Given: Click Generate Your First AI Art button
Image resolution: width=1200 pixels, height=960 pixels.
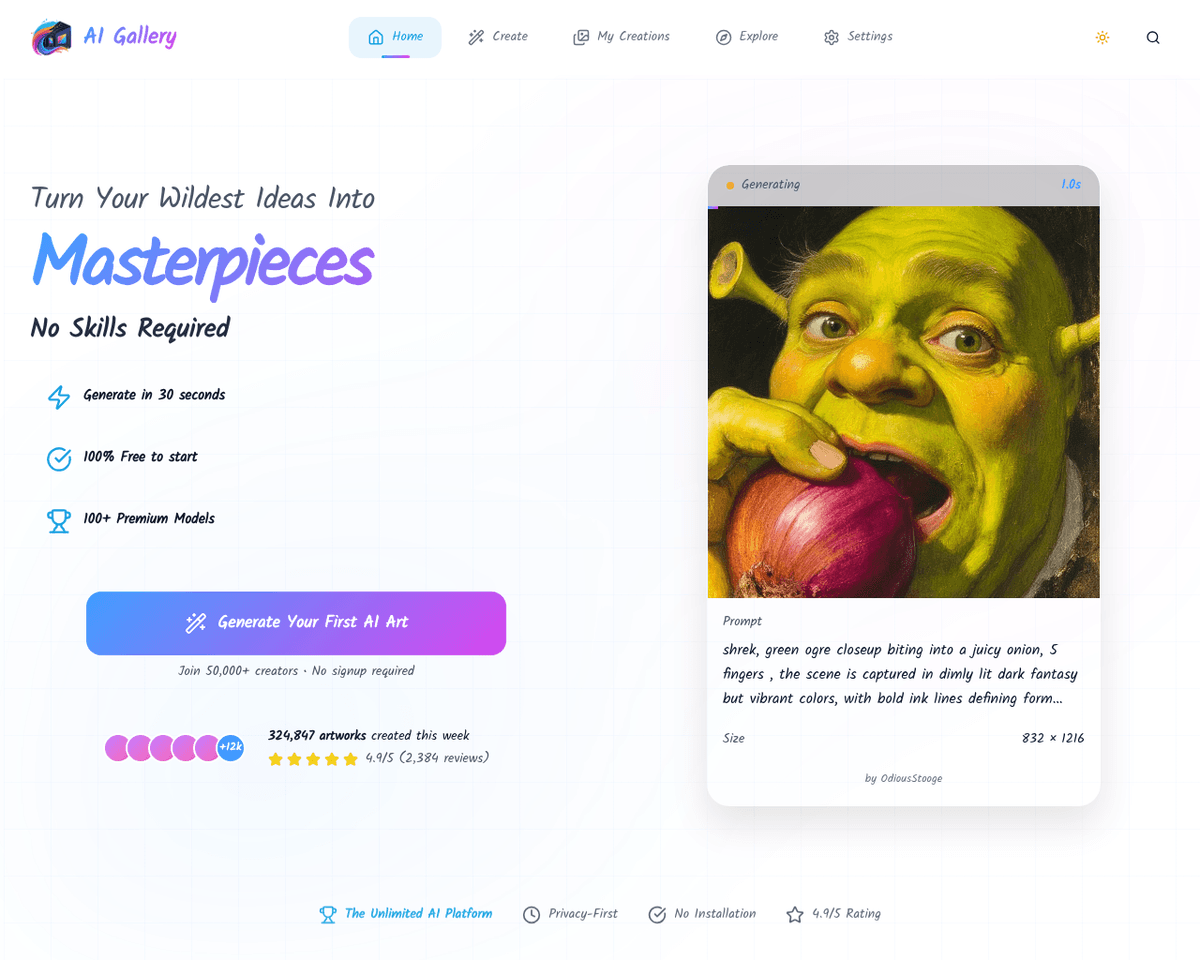Looking at the screenshot, I should pyautogui.click(x=296, y=623).
